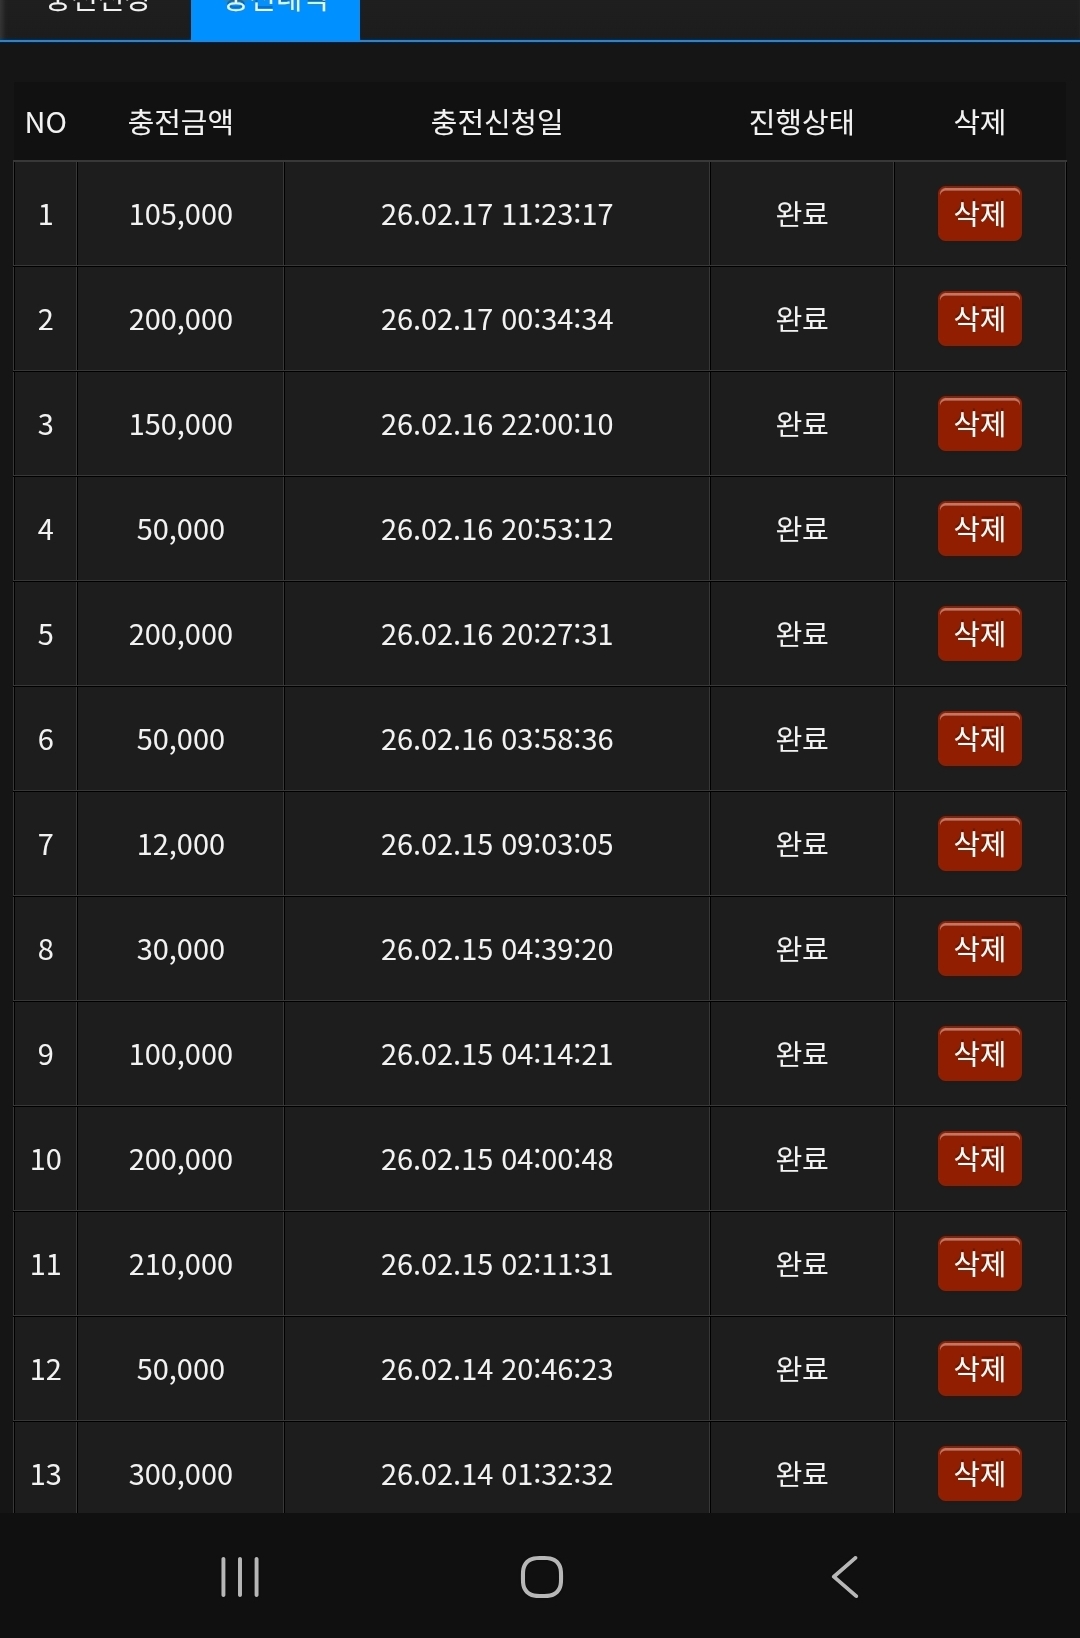Screen dimensions: 1080x1638
Task: Tap the Android recent apps icon
Action: 240,1577
